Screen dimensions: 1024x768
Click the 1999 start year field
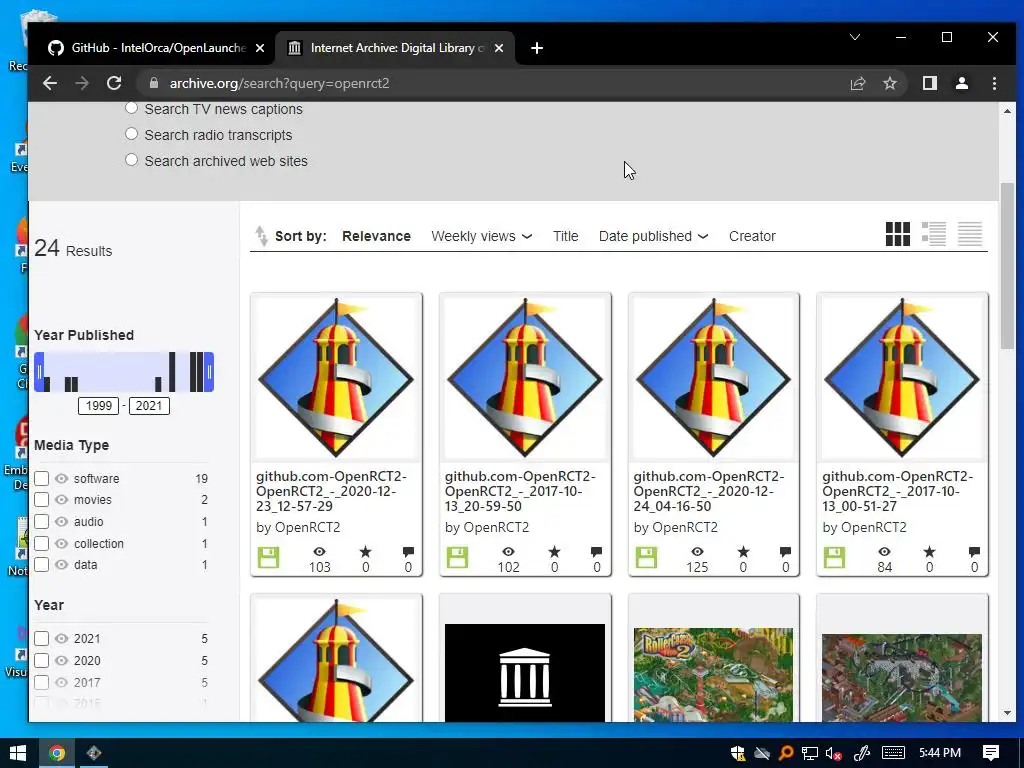pos(99,406)
